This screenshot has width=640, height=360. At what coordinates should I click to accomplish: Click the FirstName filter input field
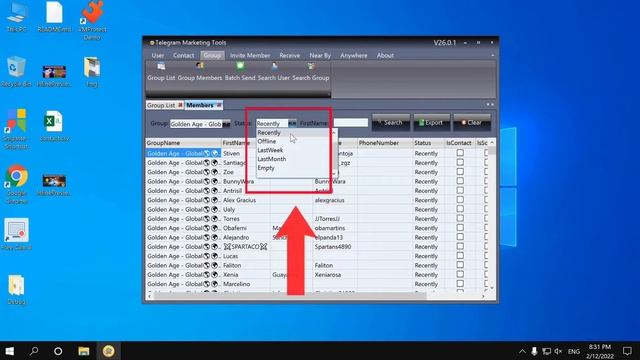click(x=351, y=122)
